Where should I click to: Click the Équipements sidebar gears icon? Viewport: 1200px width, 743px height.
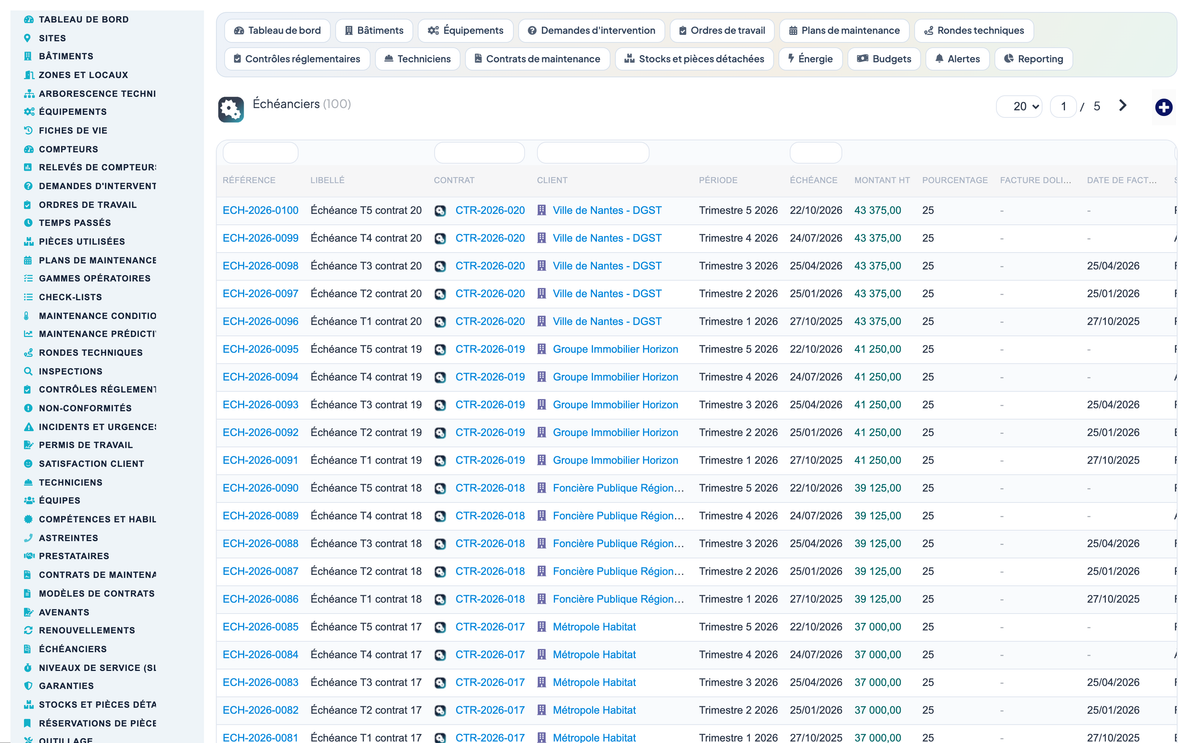(x=28, y=112)
